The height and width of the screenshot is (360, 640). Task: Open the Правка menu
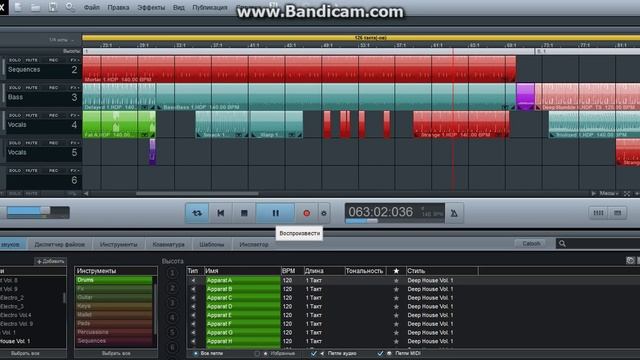(118, 7)
